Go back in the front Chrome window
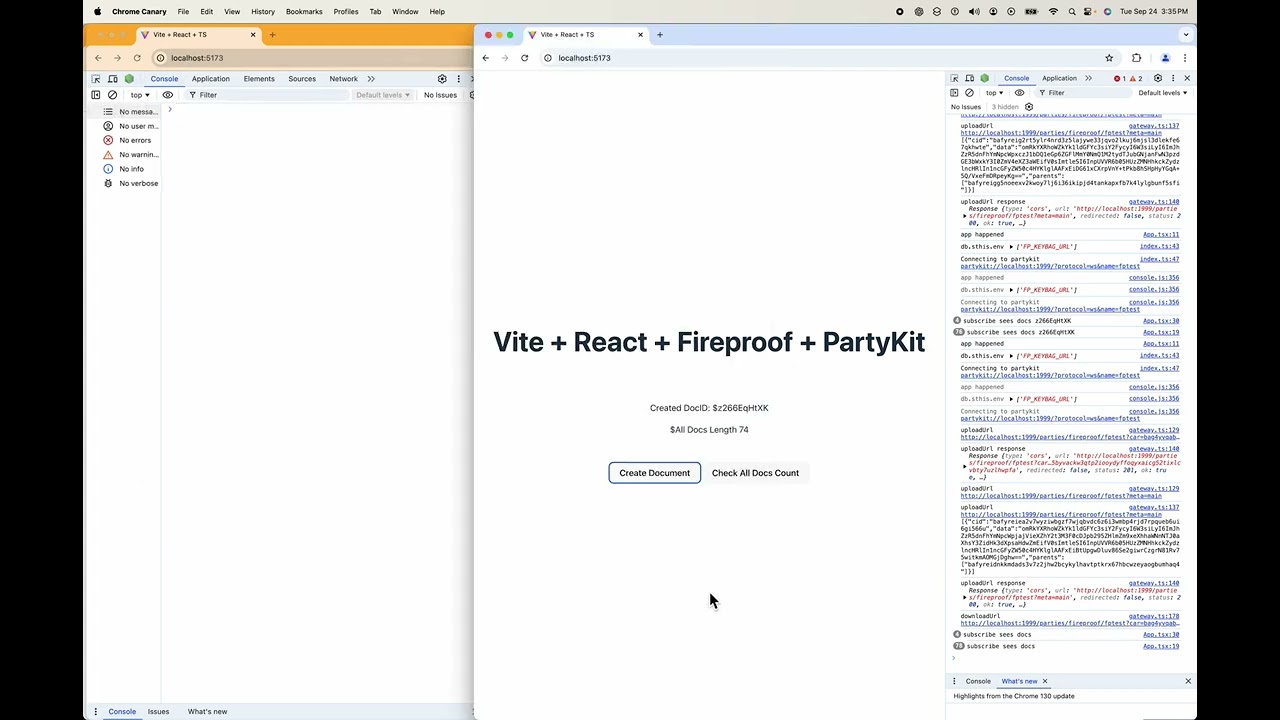This screenshot has width=1280, height=720. (486, 58)
